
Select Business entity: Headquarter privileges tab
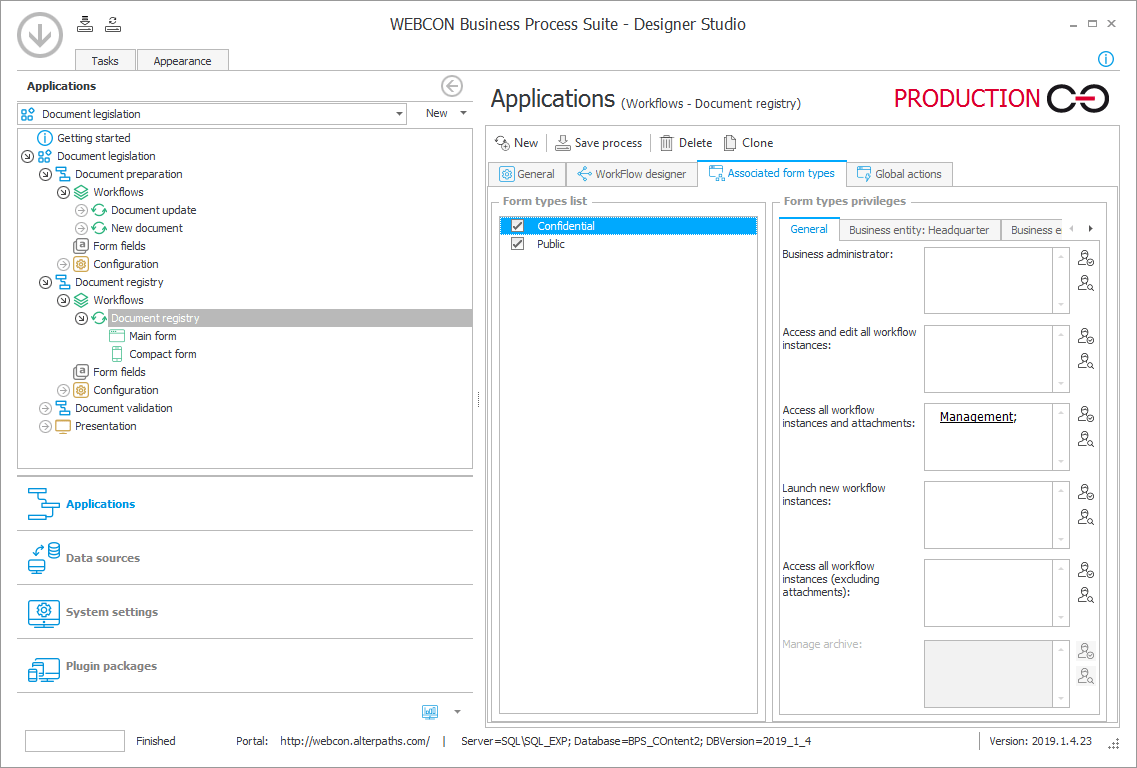[x=919, y=230]
